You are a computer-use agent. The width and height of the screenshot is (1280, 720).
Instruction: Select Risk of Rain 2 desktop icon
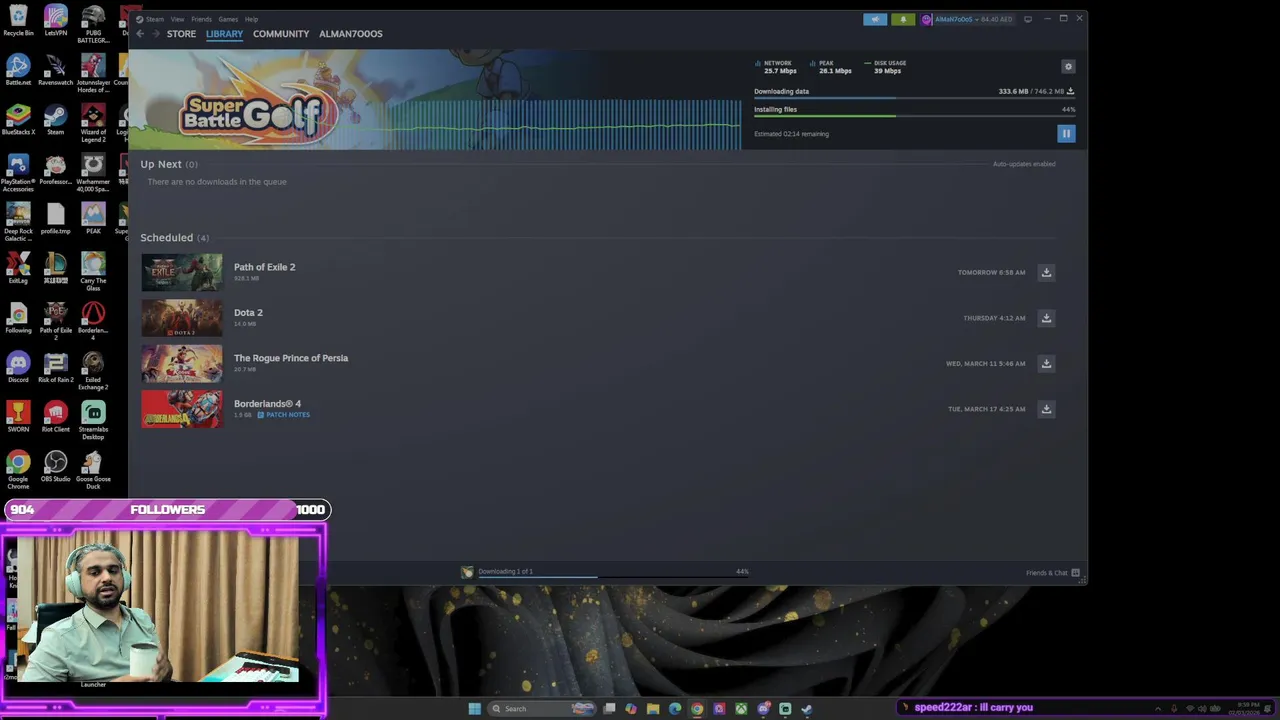point(56,367)
